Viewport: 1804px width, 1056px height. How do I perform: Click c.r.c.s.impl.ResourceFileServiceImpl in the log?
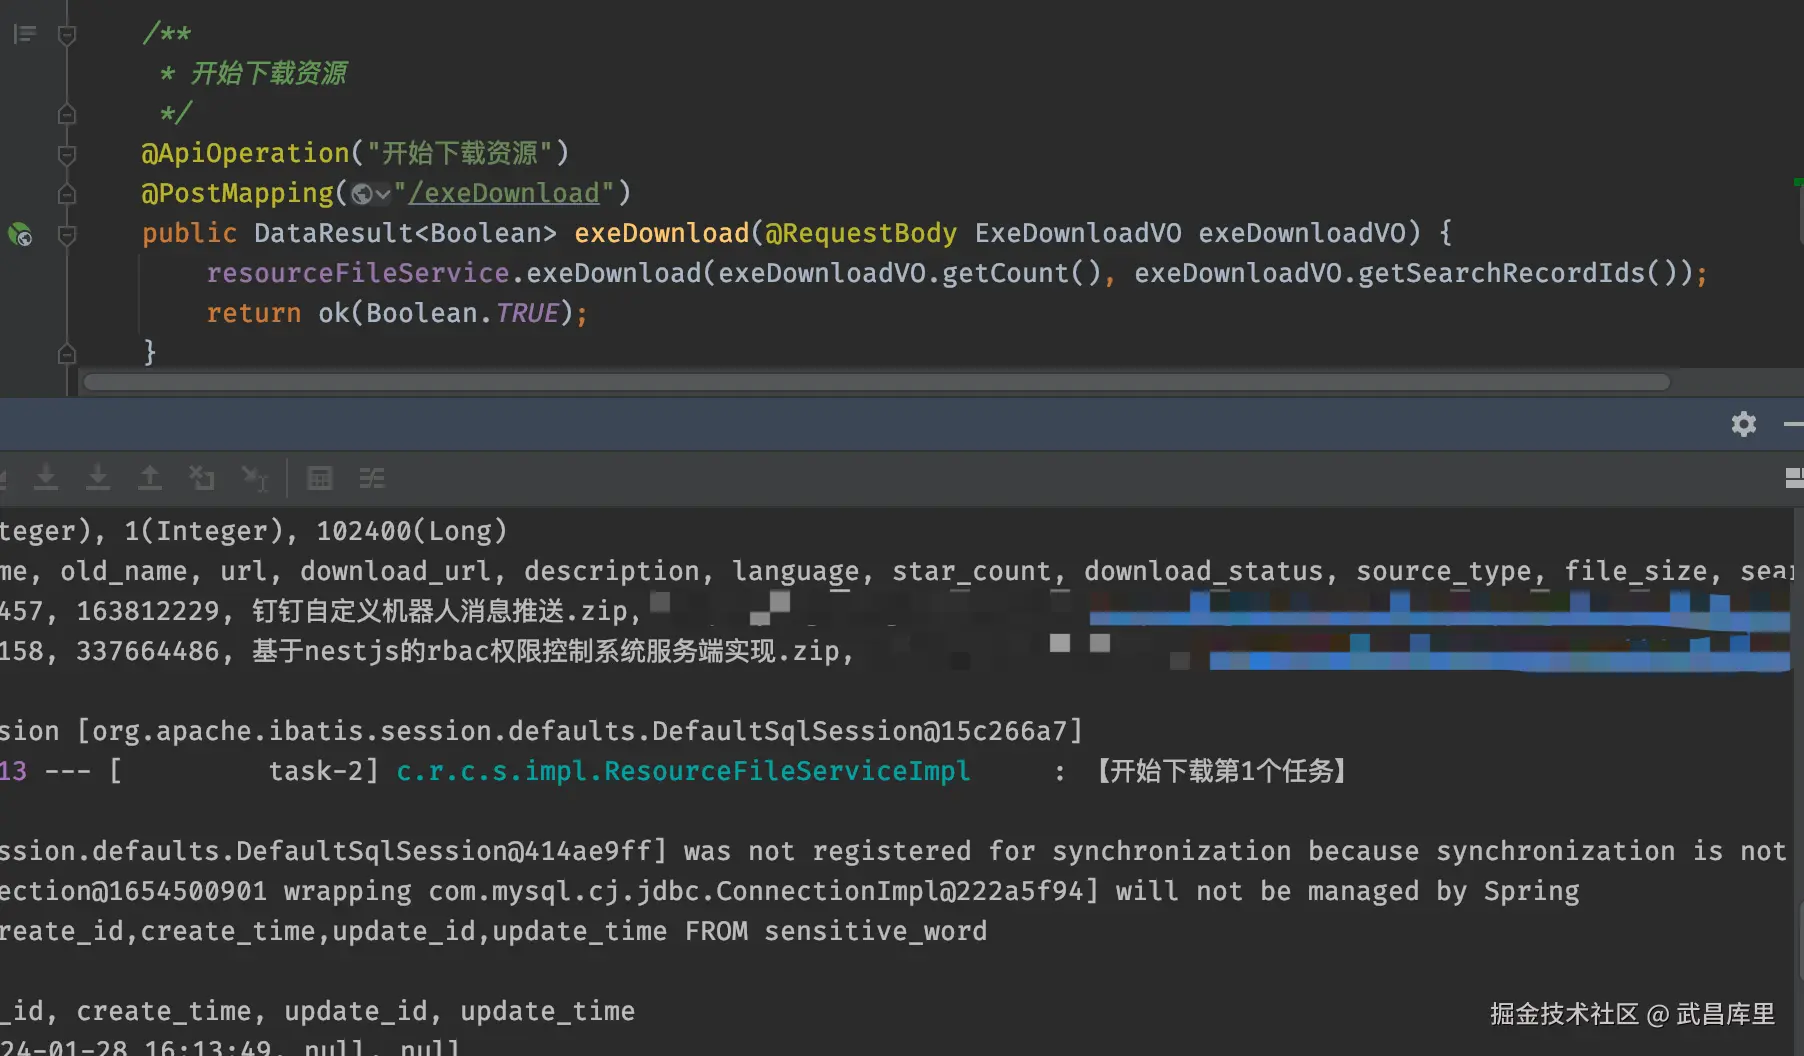[684, 771]
